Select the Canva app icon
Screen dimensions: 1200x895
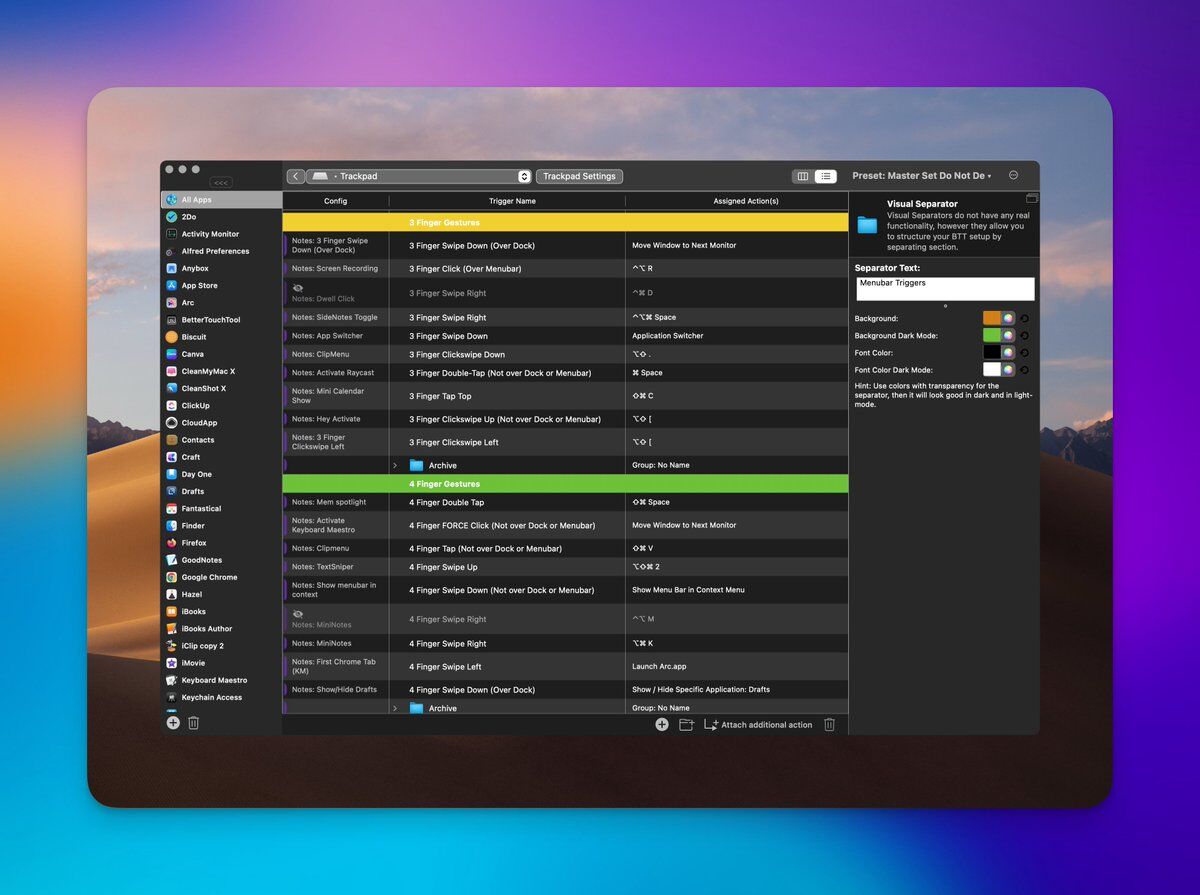172,354
